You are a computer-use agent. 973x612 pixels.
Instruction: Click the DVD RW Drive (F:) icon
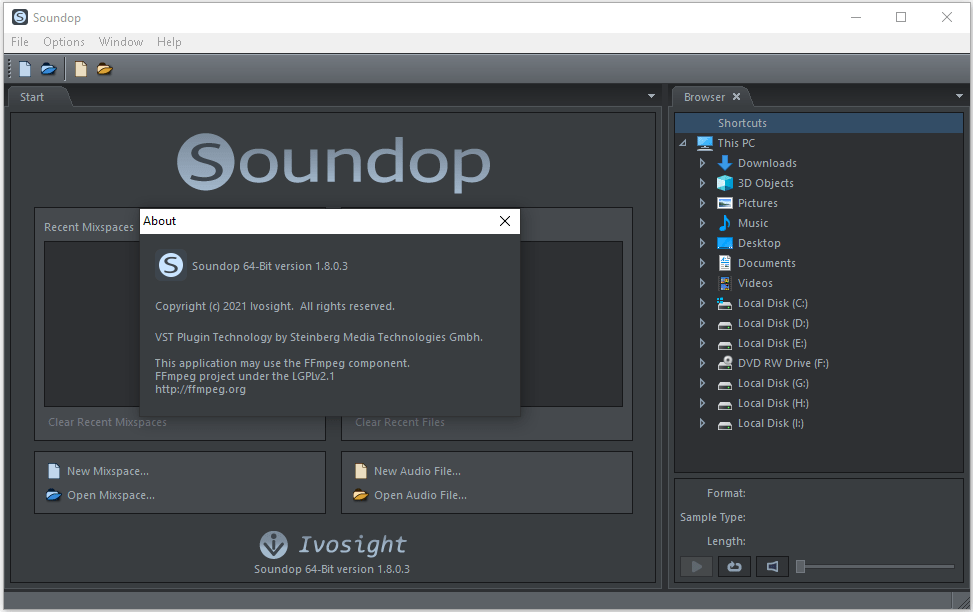coord(725,363)
